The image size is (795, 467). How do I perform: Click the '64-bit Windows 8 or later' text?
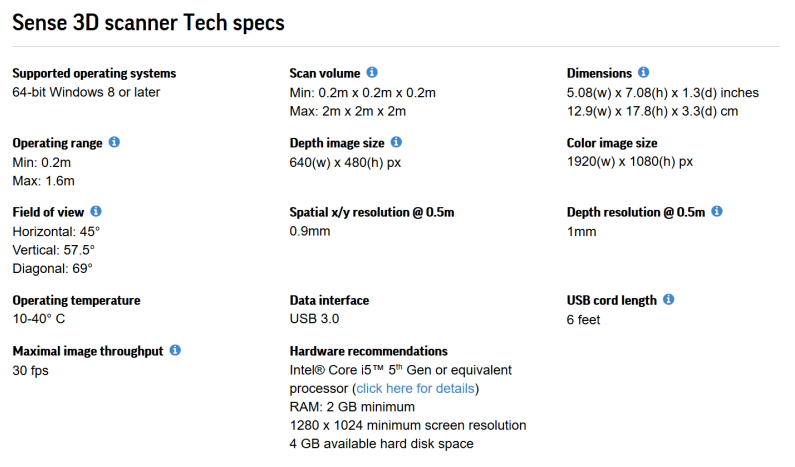tap(86, 92)
